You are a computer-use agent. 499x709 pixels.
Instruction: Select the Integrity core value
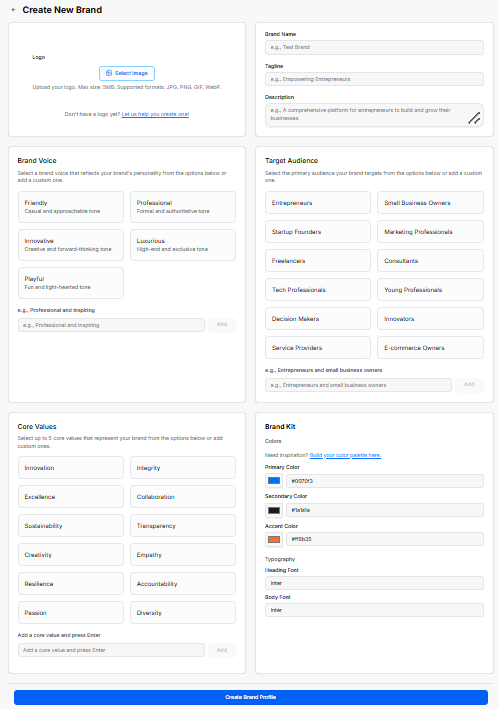click(x=183, y=468)
